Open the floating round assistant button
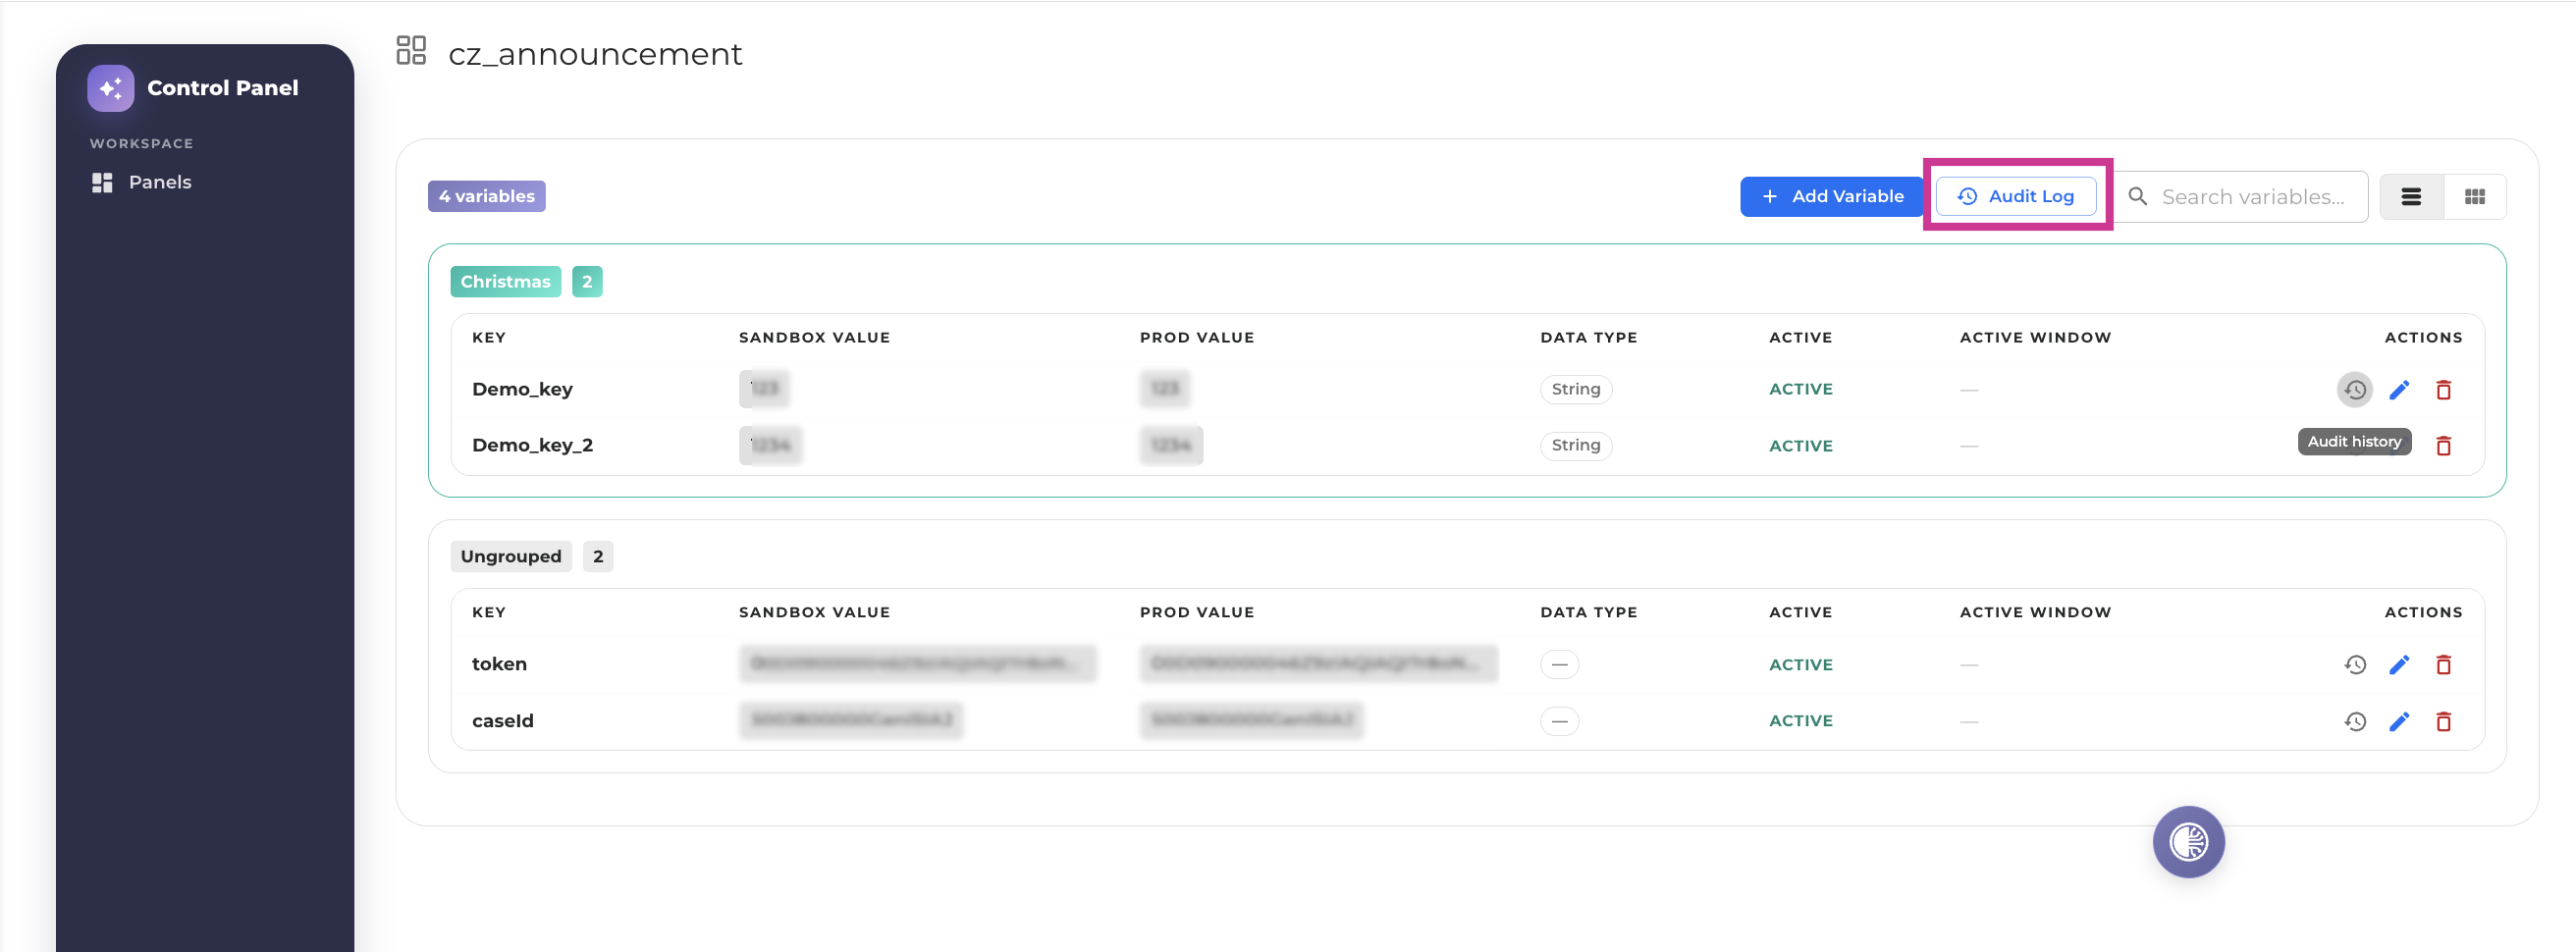 [x=2188, y=842]
